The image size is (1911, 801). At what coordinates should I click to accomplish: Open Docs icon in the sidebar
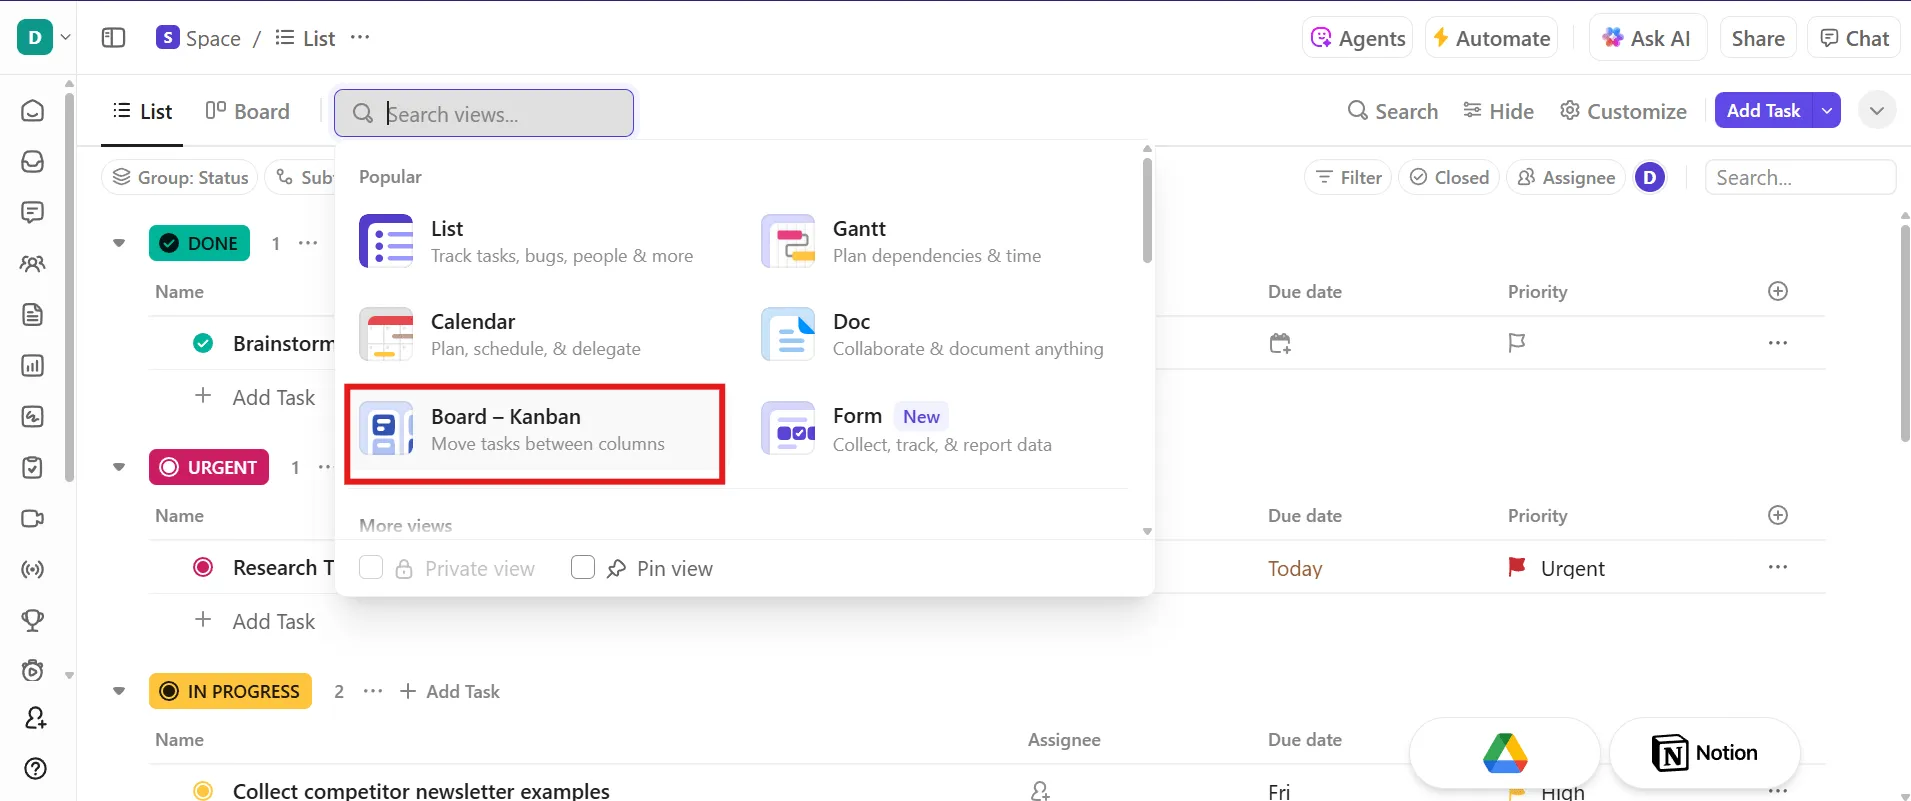(x=33, y=315)
